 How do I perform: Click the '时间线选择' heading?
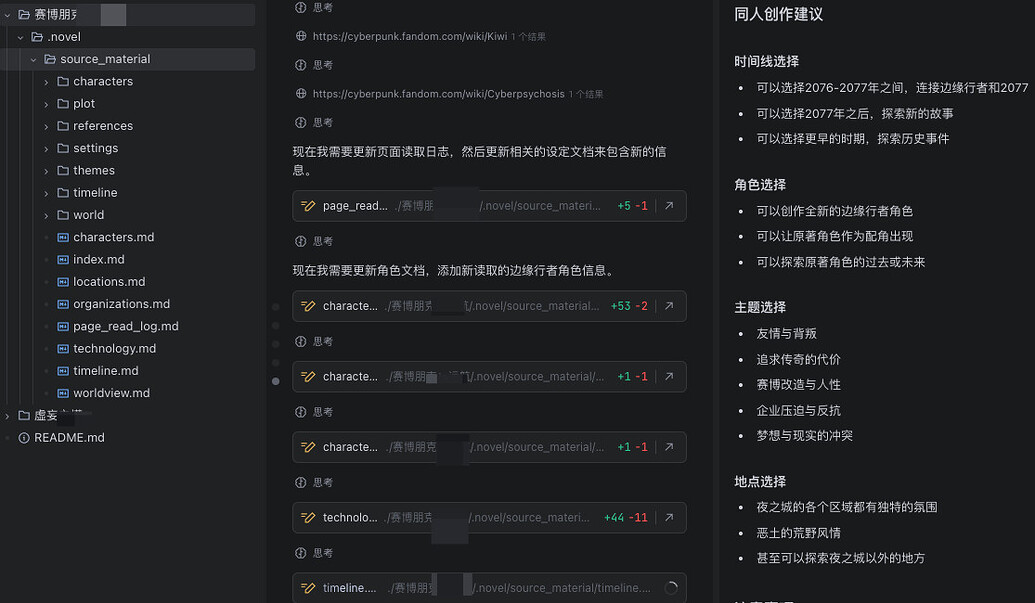coord(766,61)
